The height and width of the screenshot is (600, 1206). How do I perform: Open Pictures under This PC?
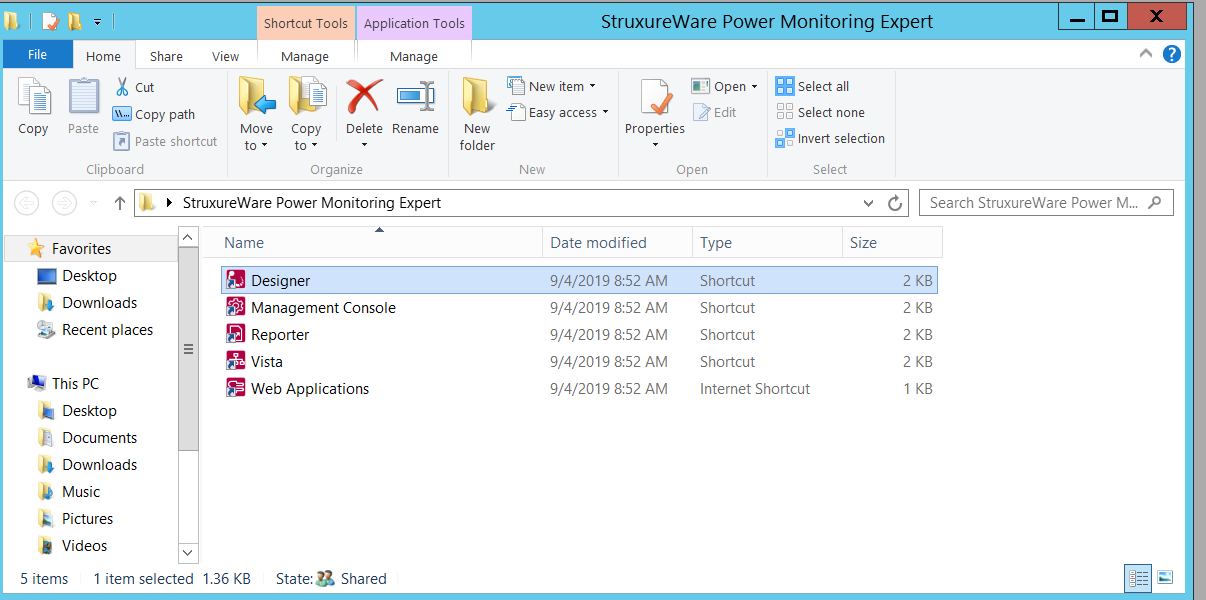(88, 519)
